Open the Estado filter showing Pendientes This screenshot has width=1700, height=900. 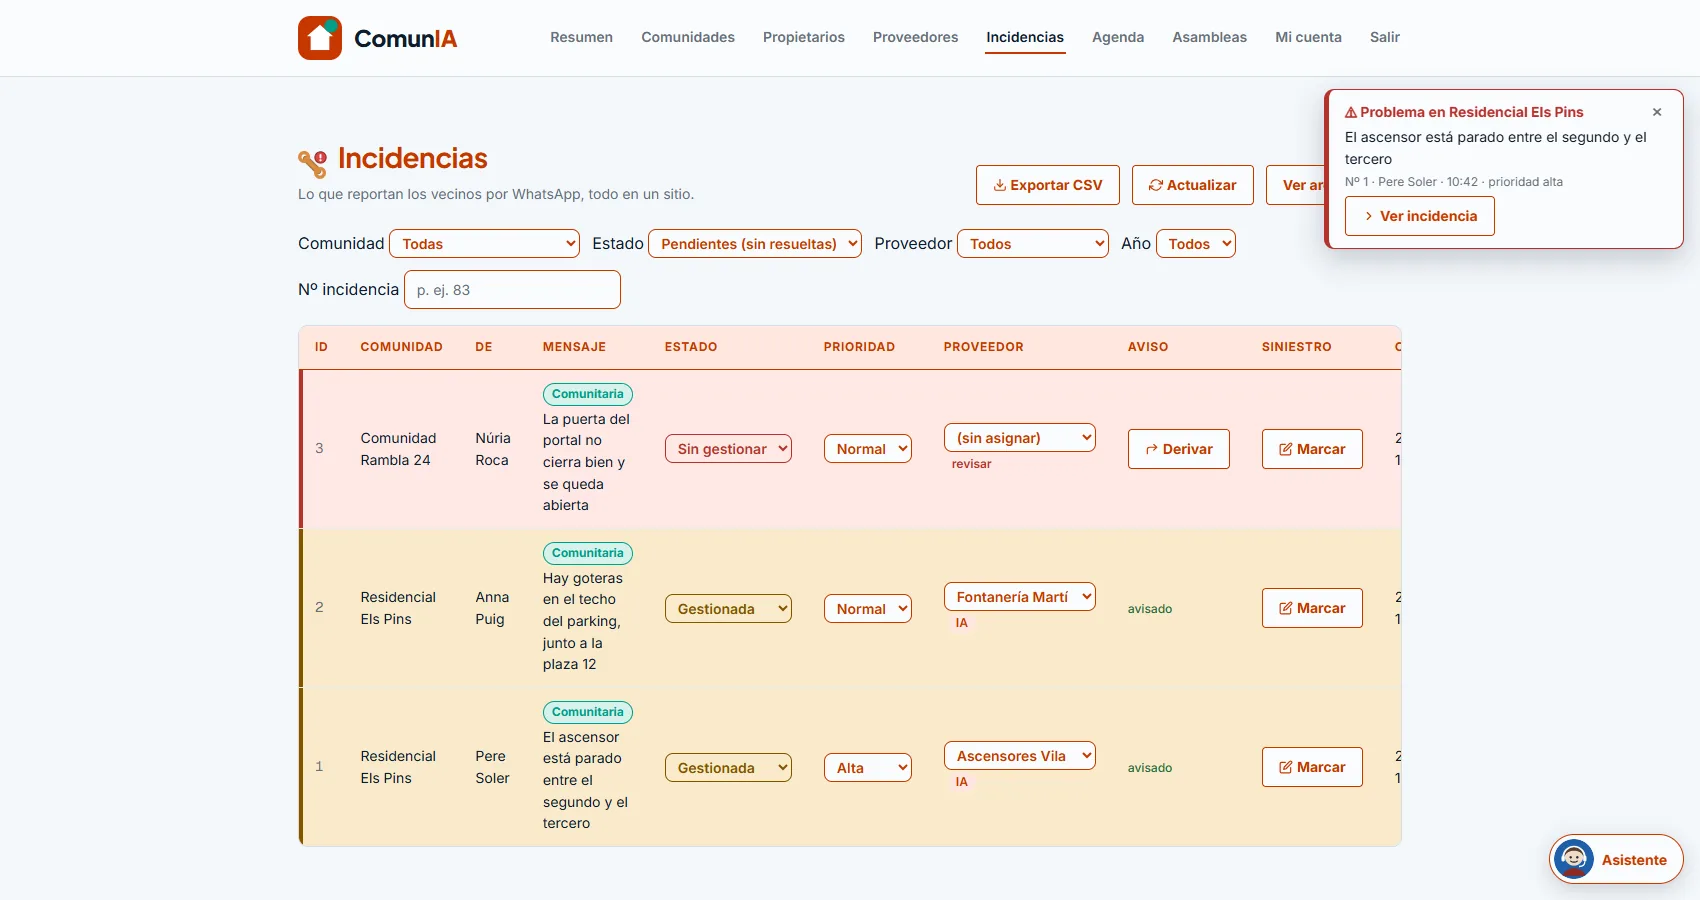(755, 244)
